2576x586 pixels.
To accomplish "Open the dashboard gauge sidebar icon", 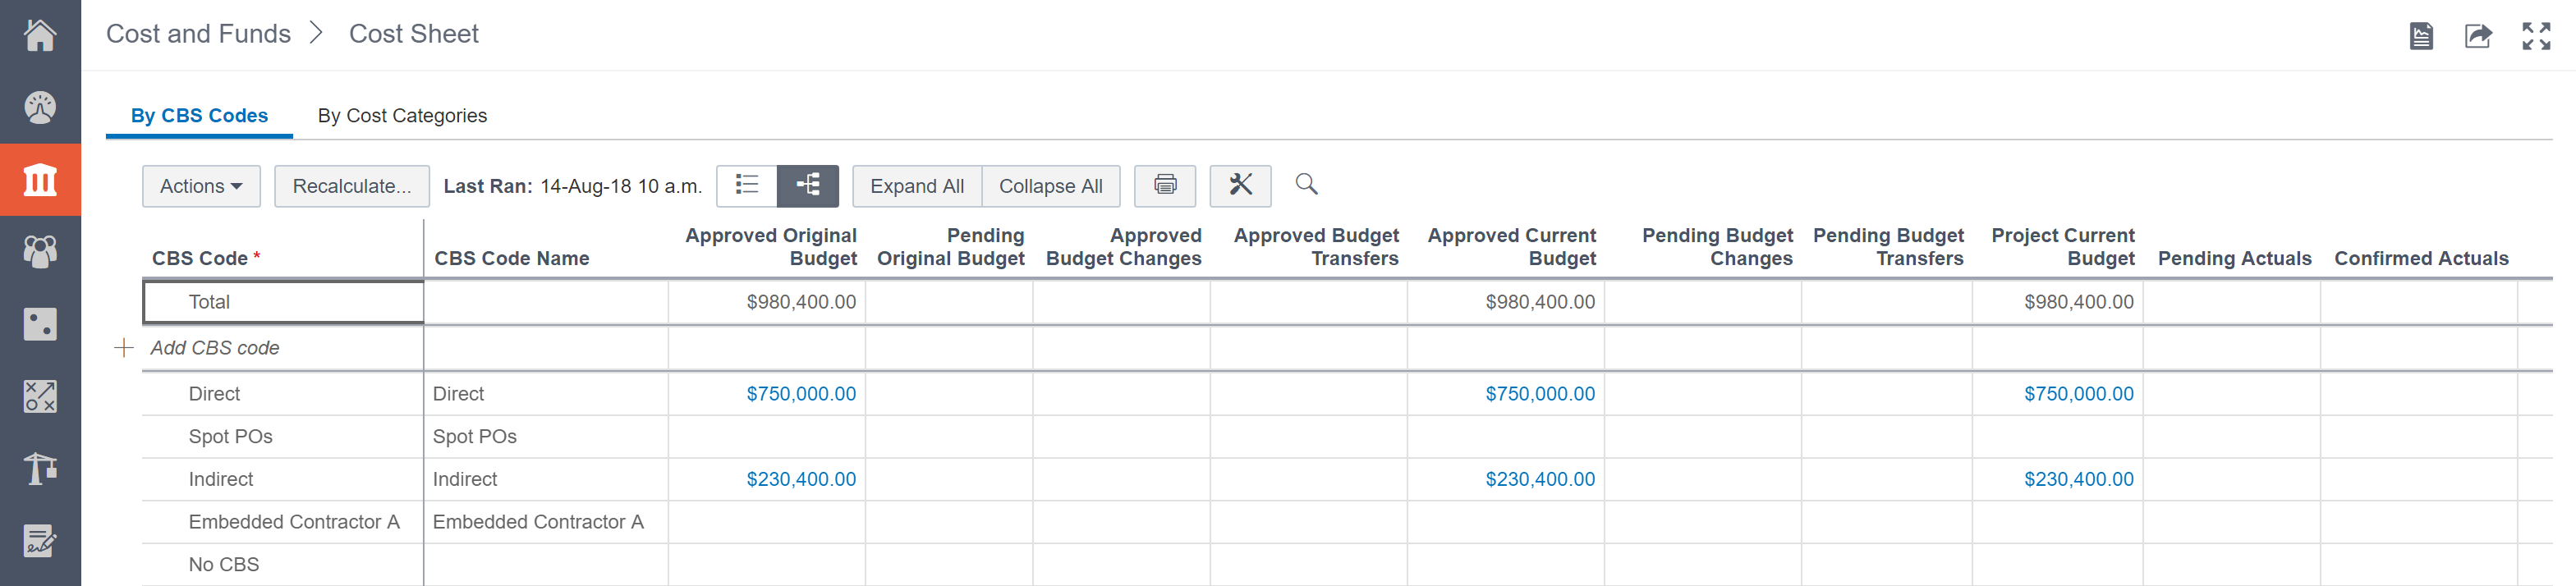I will 40,107.
